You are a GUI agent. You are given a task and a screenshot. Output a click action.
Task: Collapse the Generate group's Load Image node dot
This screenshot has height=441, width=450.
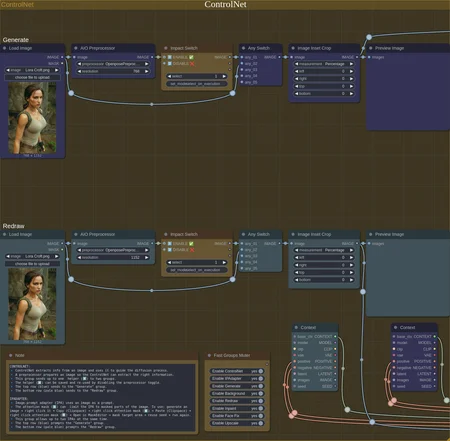pyautogui.click(x=4, y=48)
